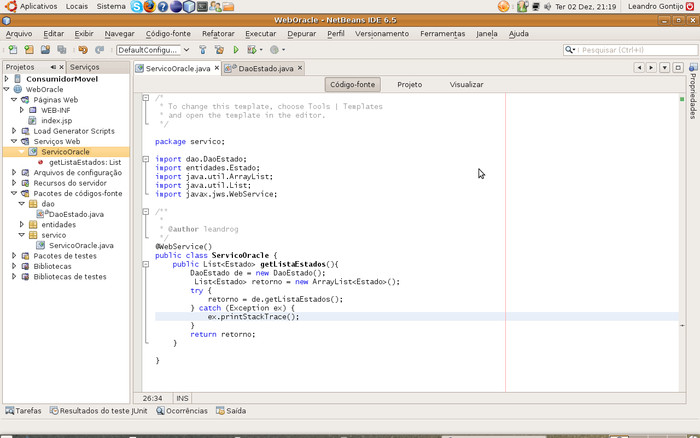The width and height of the screenshot is (700, 438).
Task: Open the Tarefas bottom window
Action: coord(23,411)
